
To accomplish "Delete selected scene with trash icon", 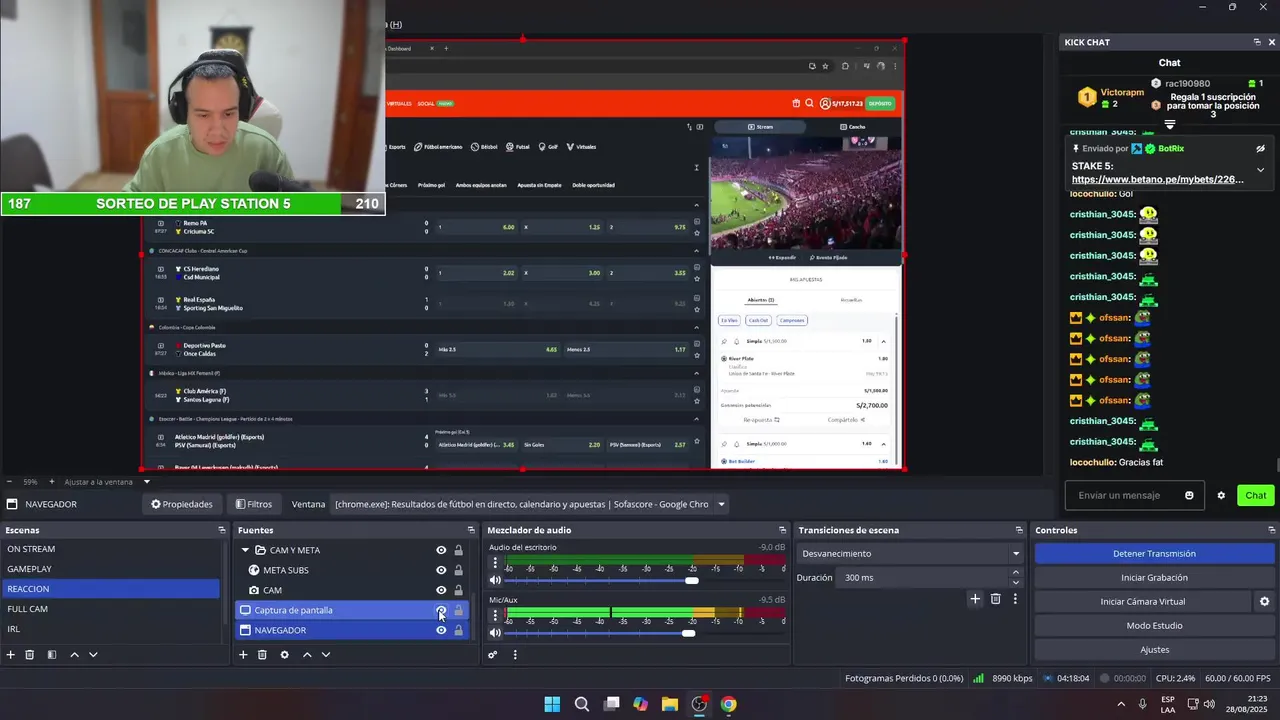I will pos(30,655).
